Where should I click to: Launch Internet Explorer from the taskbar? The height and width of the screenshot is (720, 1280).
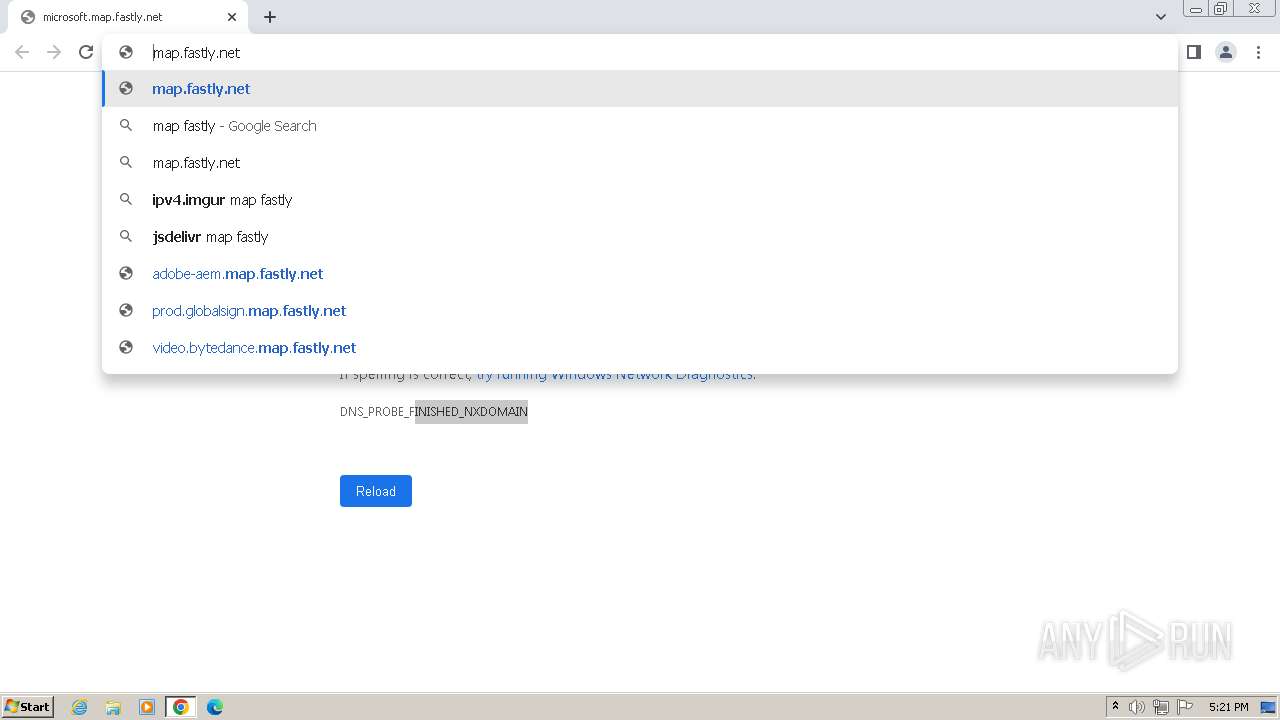[80, 707]
